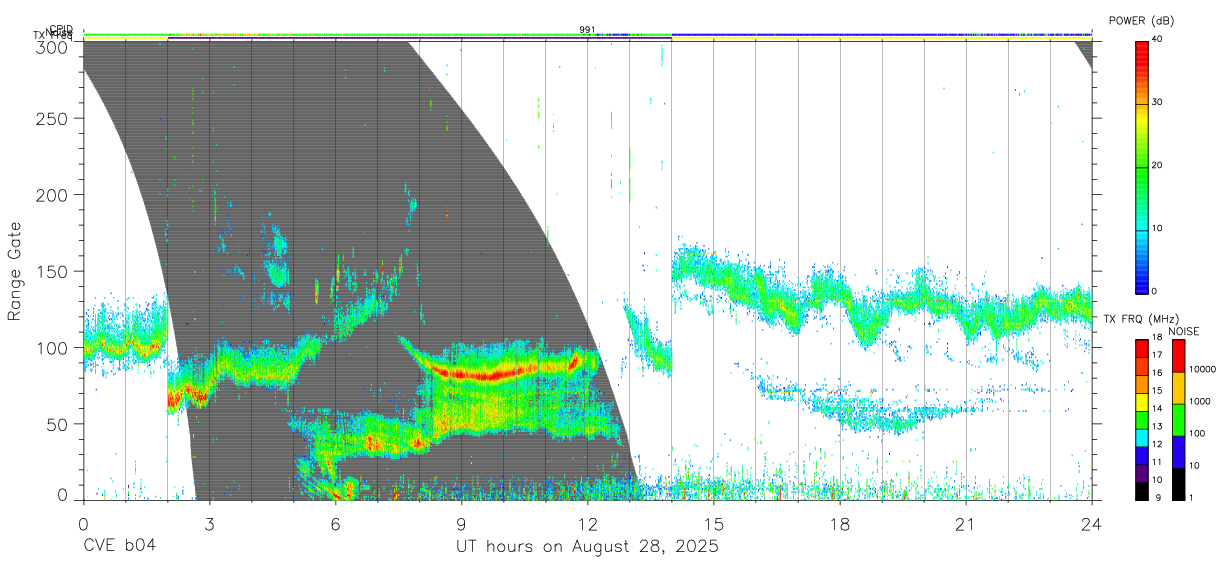Select the 250 range gate tick label
This screenshot has height=567, width=1228.
pos(50,119)
